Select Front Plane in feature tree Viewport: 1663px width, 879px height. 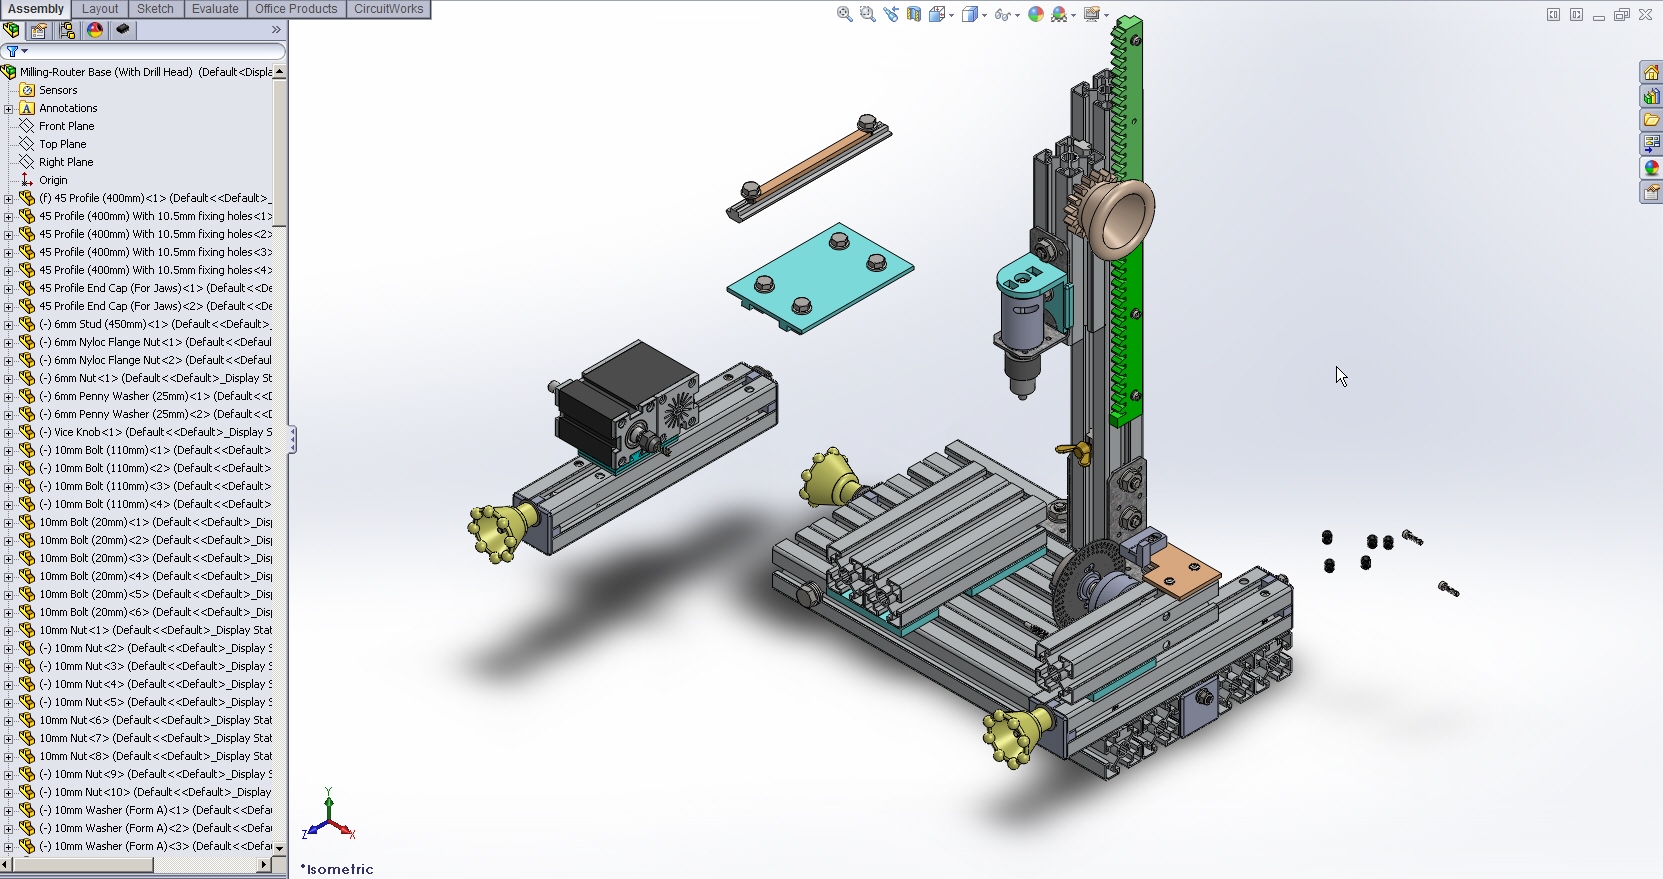click(66, 126)
